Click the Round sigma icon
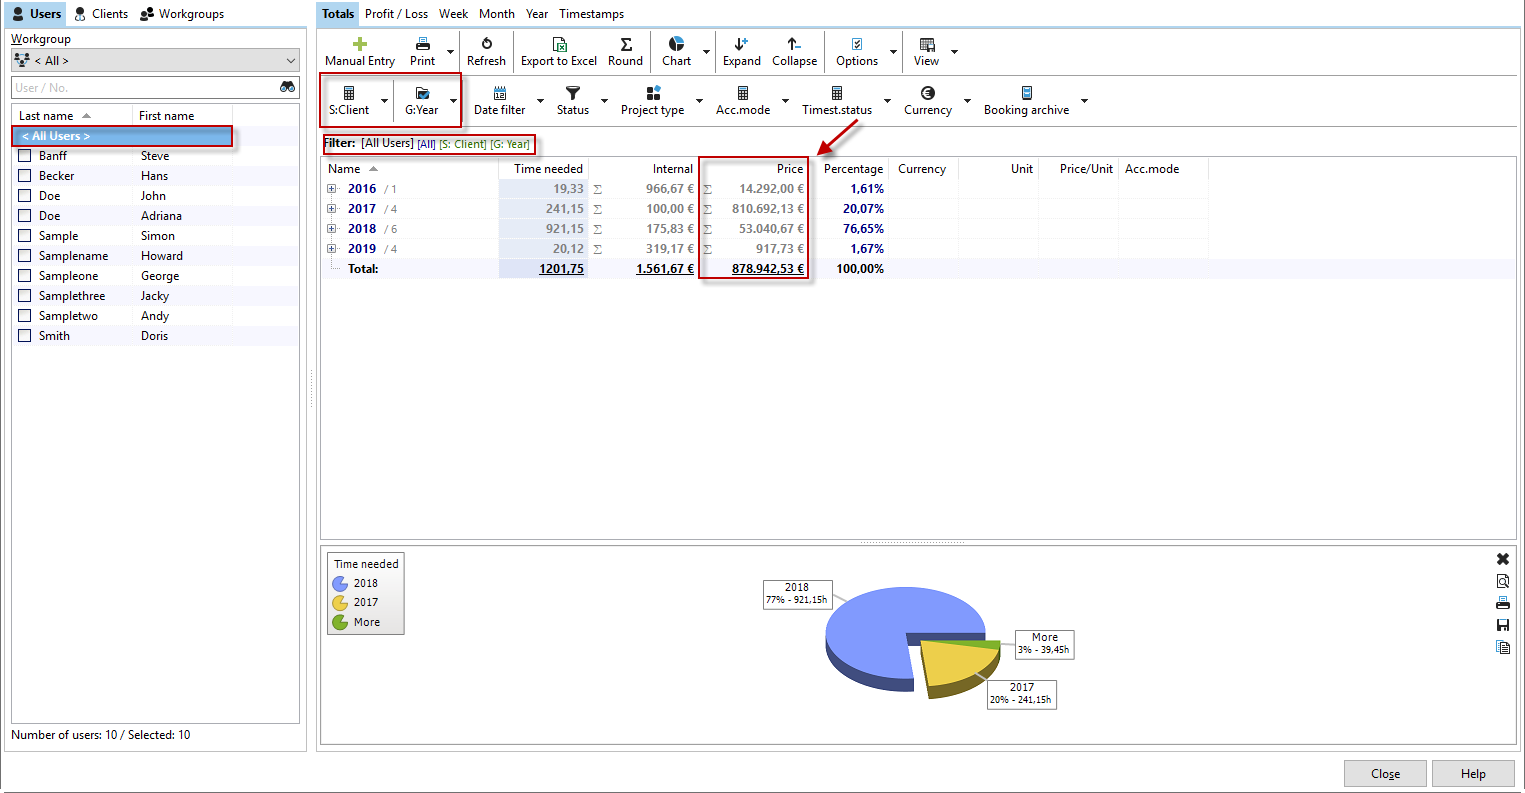This screenshot has width=1525, height=793. pos(625,44)
